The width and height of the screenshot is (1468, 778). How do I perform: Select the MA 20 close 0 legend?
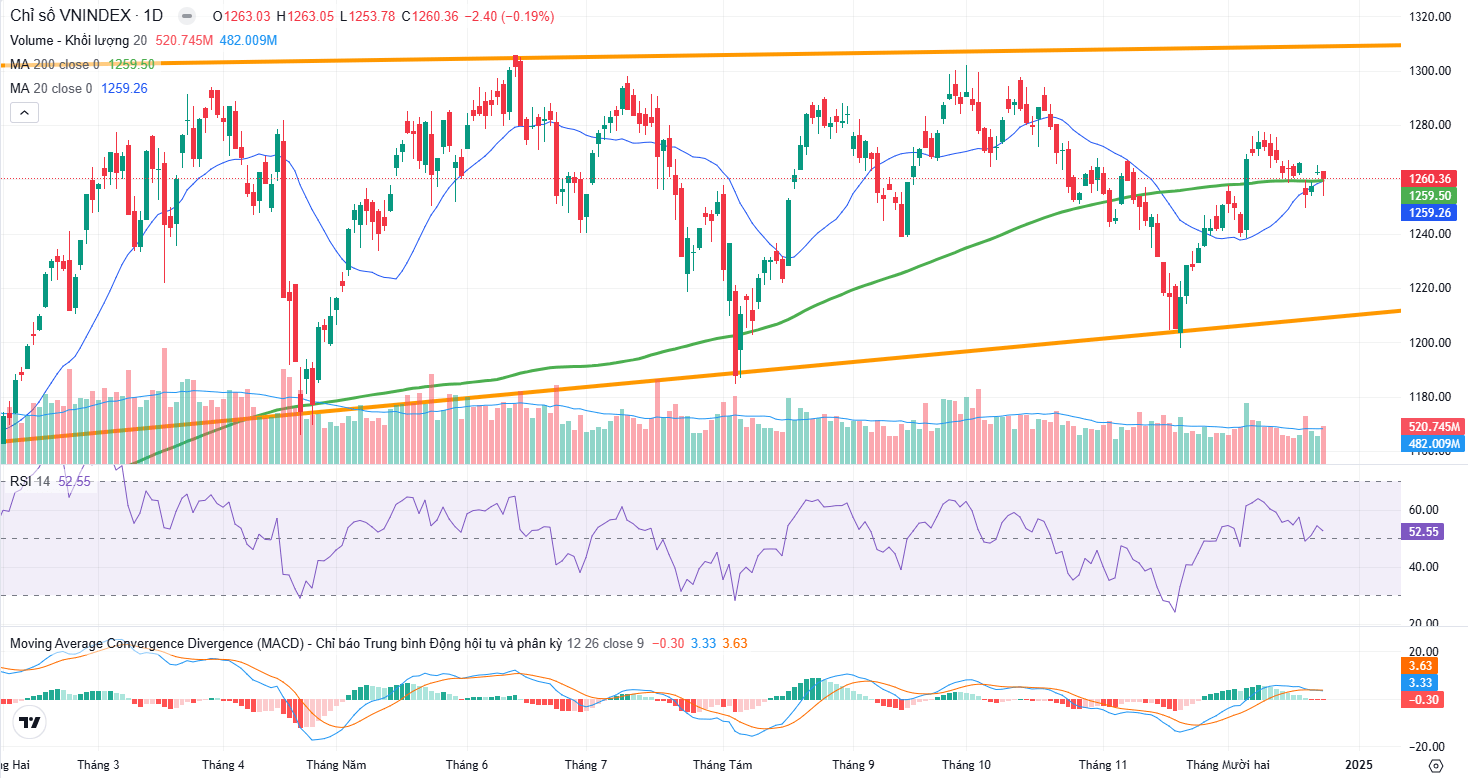(51, 88)
